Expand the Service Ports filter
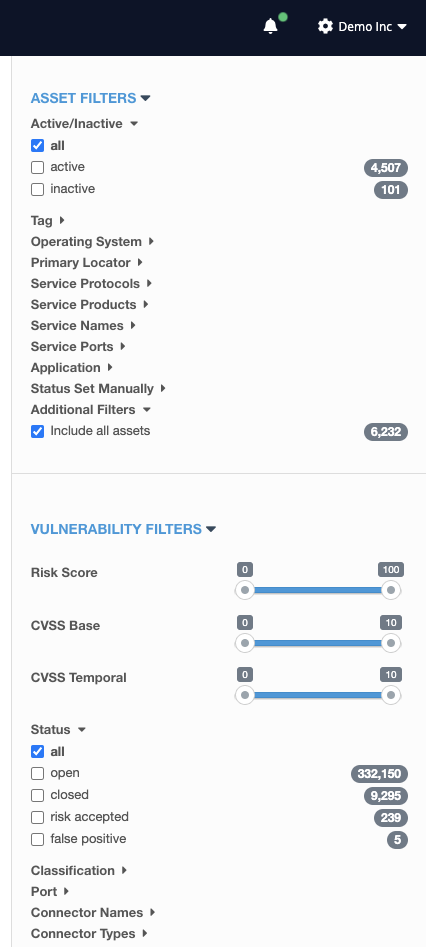 78,347
